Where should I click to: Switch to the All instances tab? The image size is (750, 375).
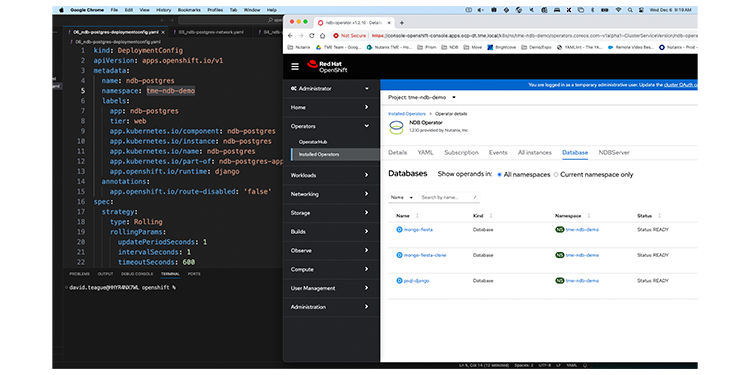(x=535, y=153)
